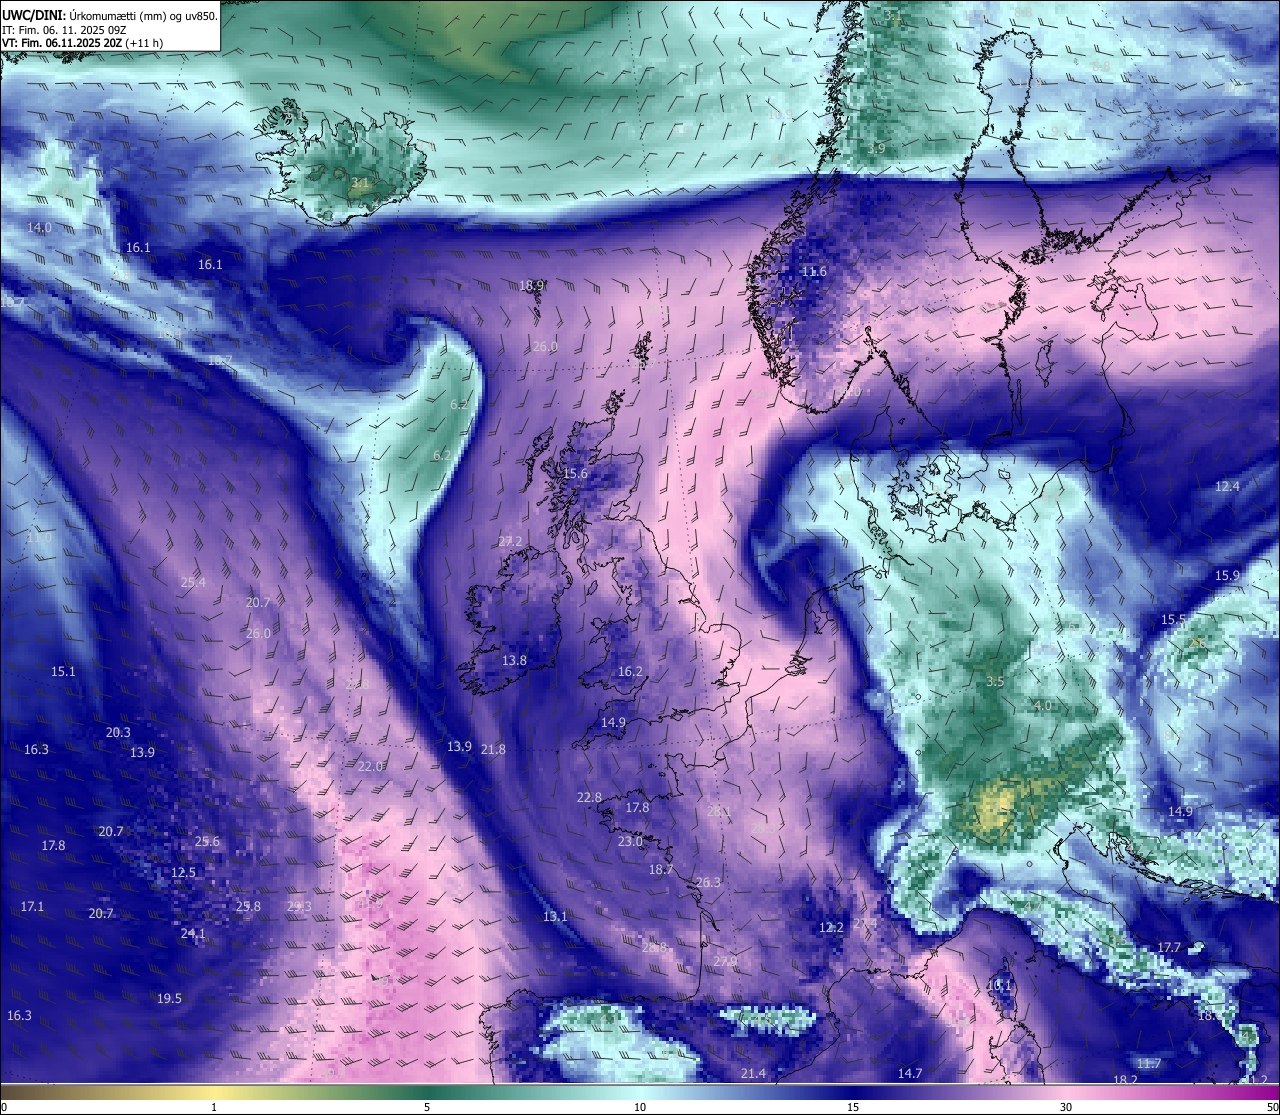The image size is (1280, 1115).
Task: Click the 'VT: Fim. 06.11.2025 20Z (+11 h)' line
Action: coord(82,43)
